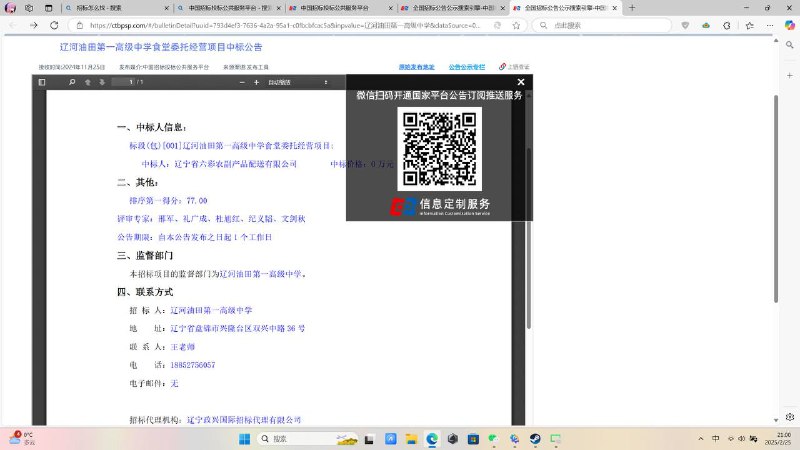800x450 pixels.
Task: Open the taskbar clock and date
Action: click(778, 438)
